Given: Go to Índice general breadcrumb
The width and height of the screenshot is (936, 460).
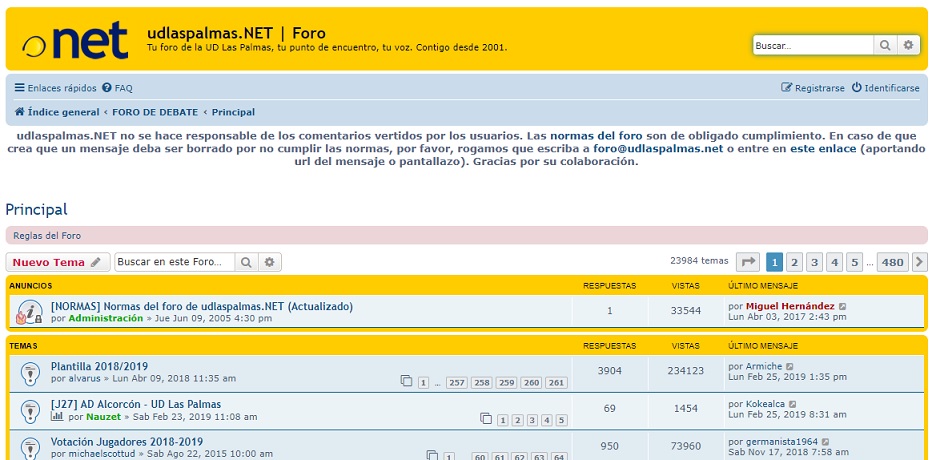Looking at the screenshot, I should click(57, 112).
